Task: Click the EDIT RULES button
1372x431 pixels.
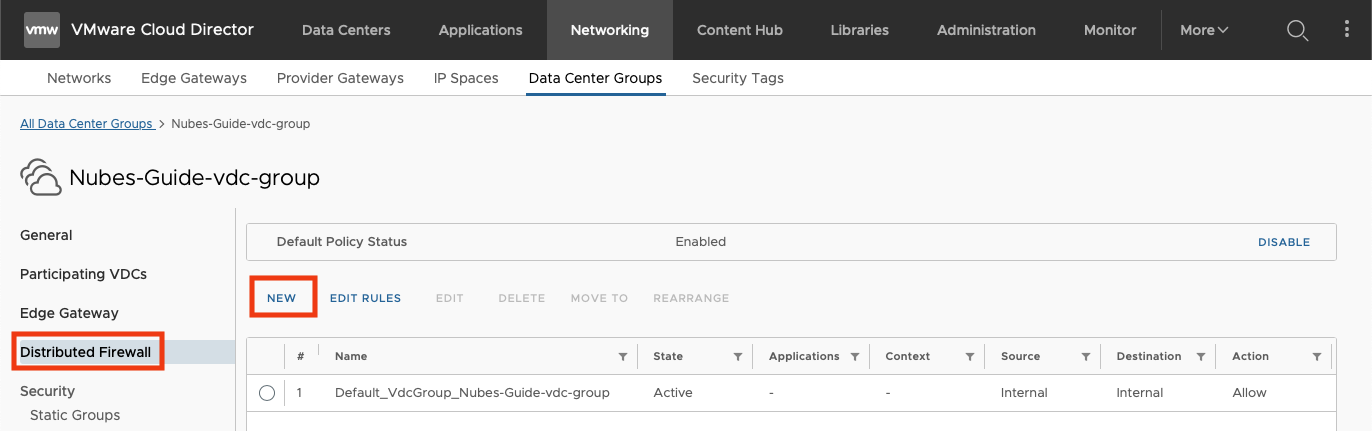Action: 365,298
